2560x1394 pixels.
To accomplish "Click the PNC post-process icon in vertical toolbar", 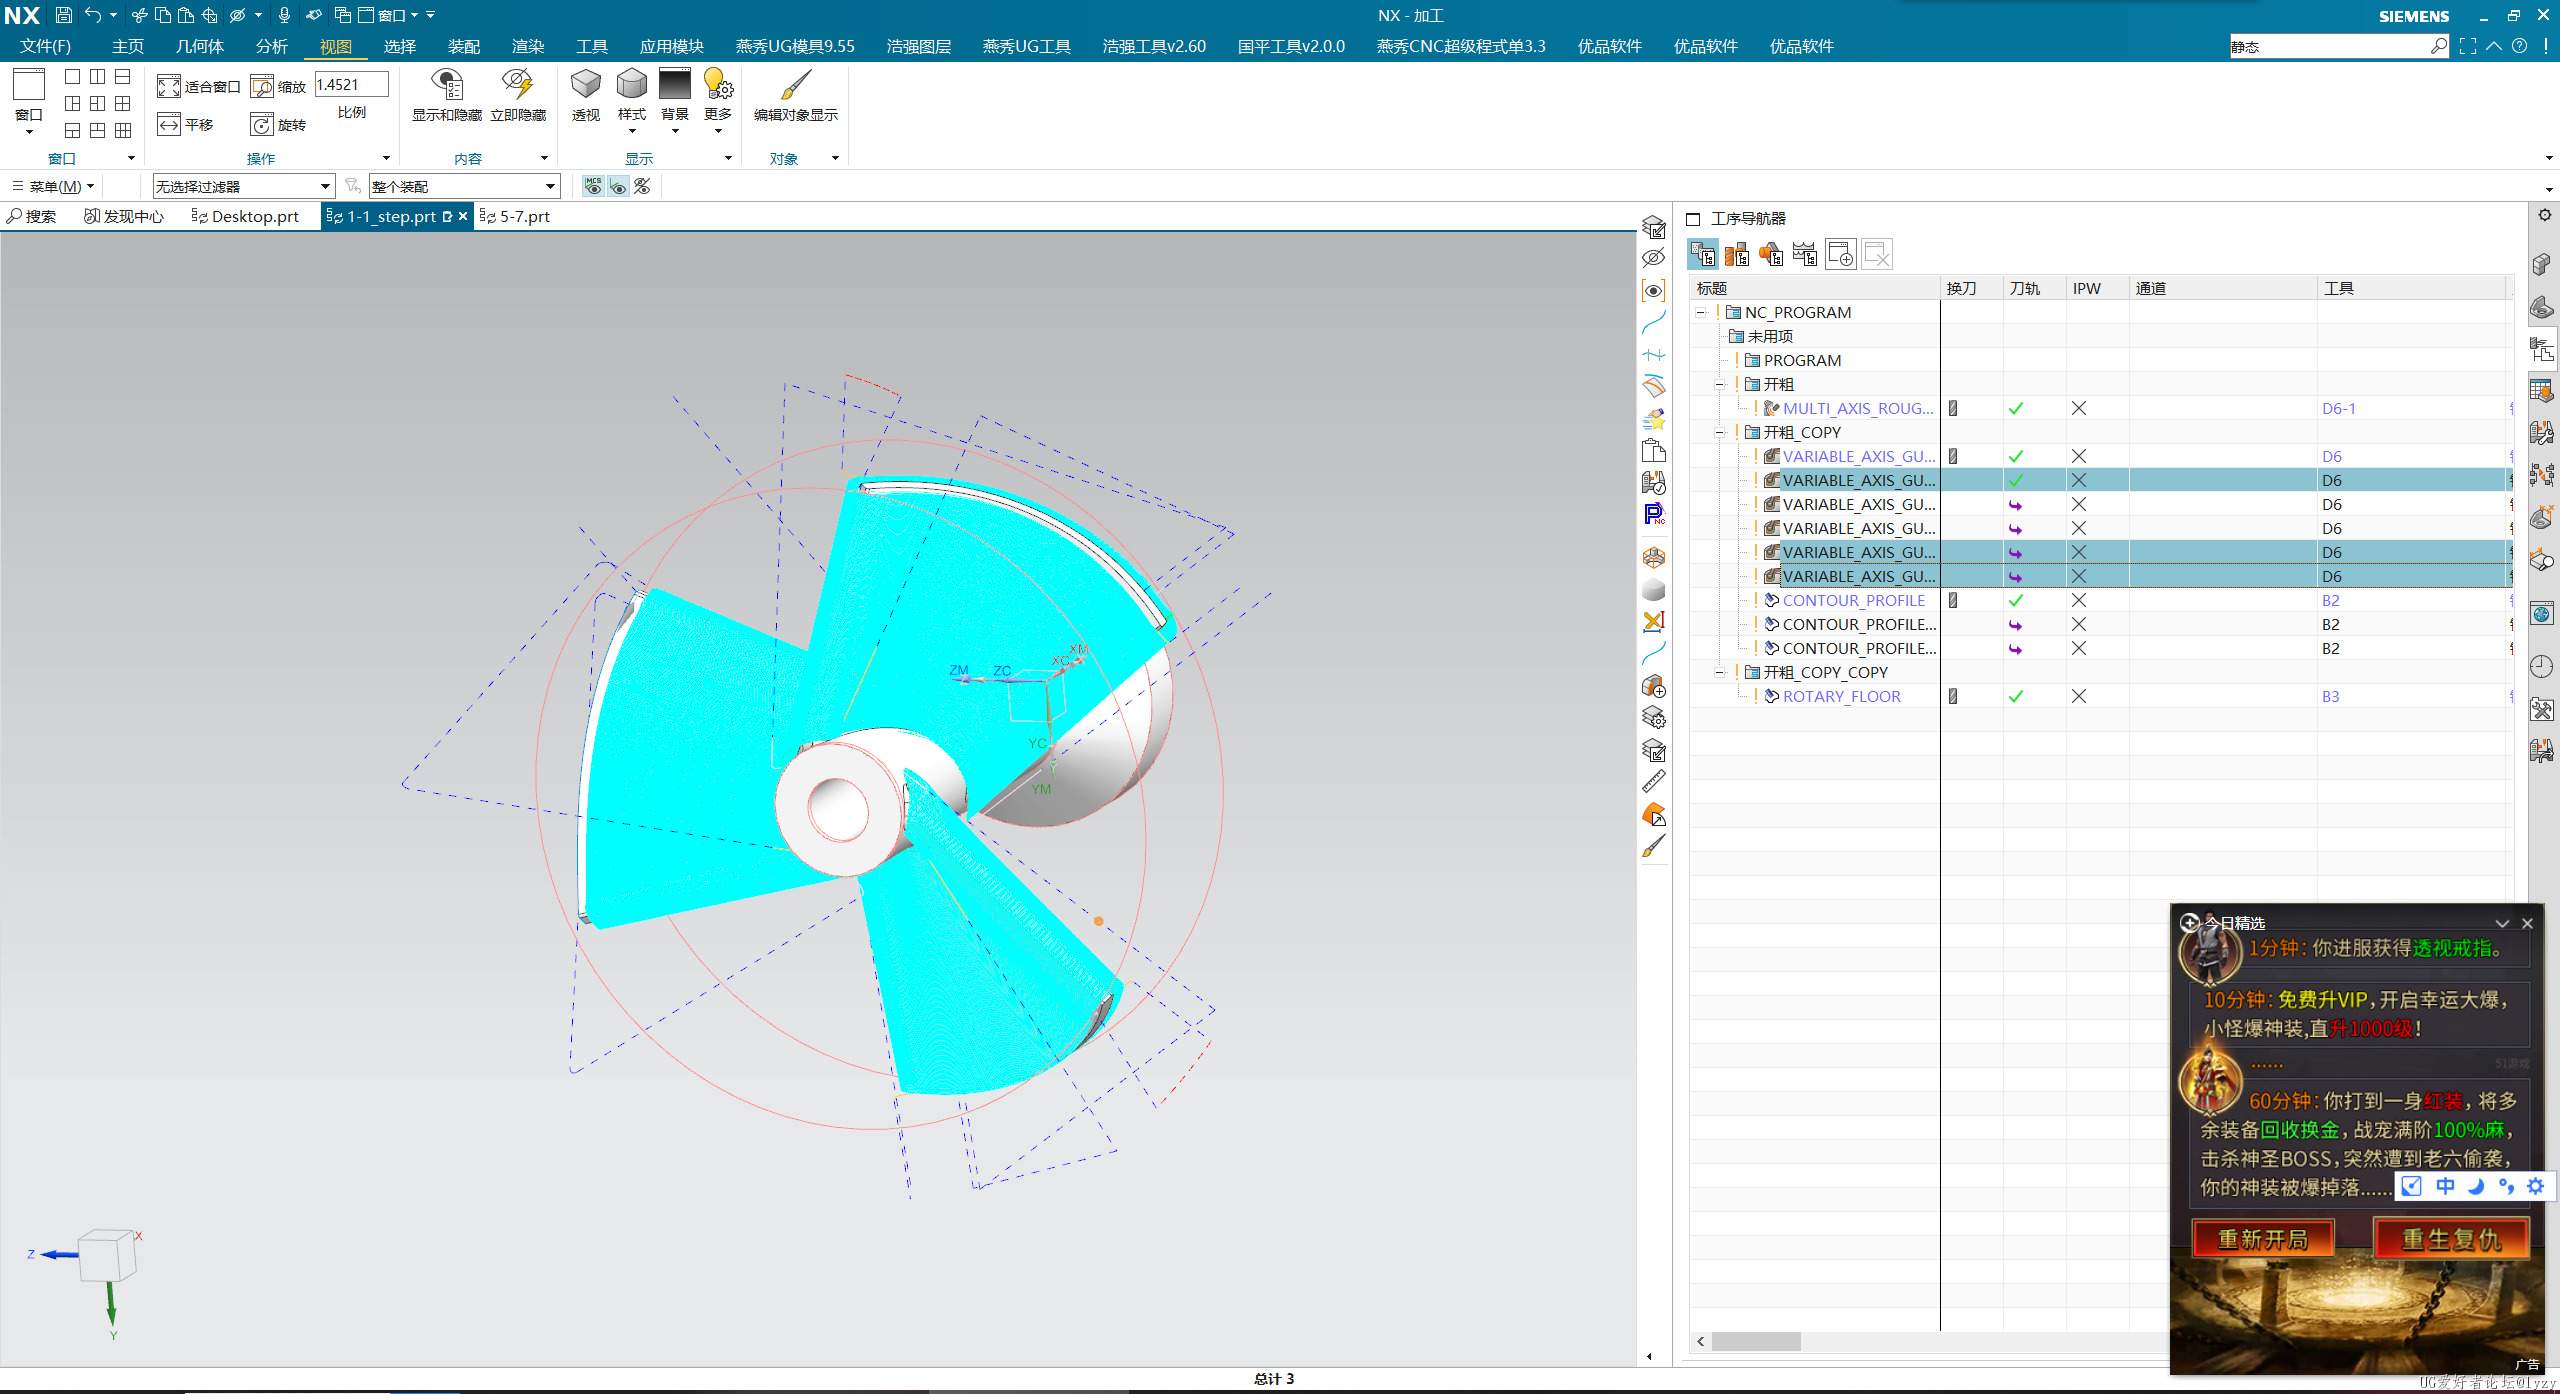I will (x=1654, y=514).
